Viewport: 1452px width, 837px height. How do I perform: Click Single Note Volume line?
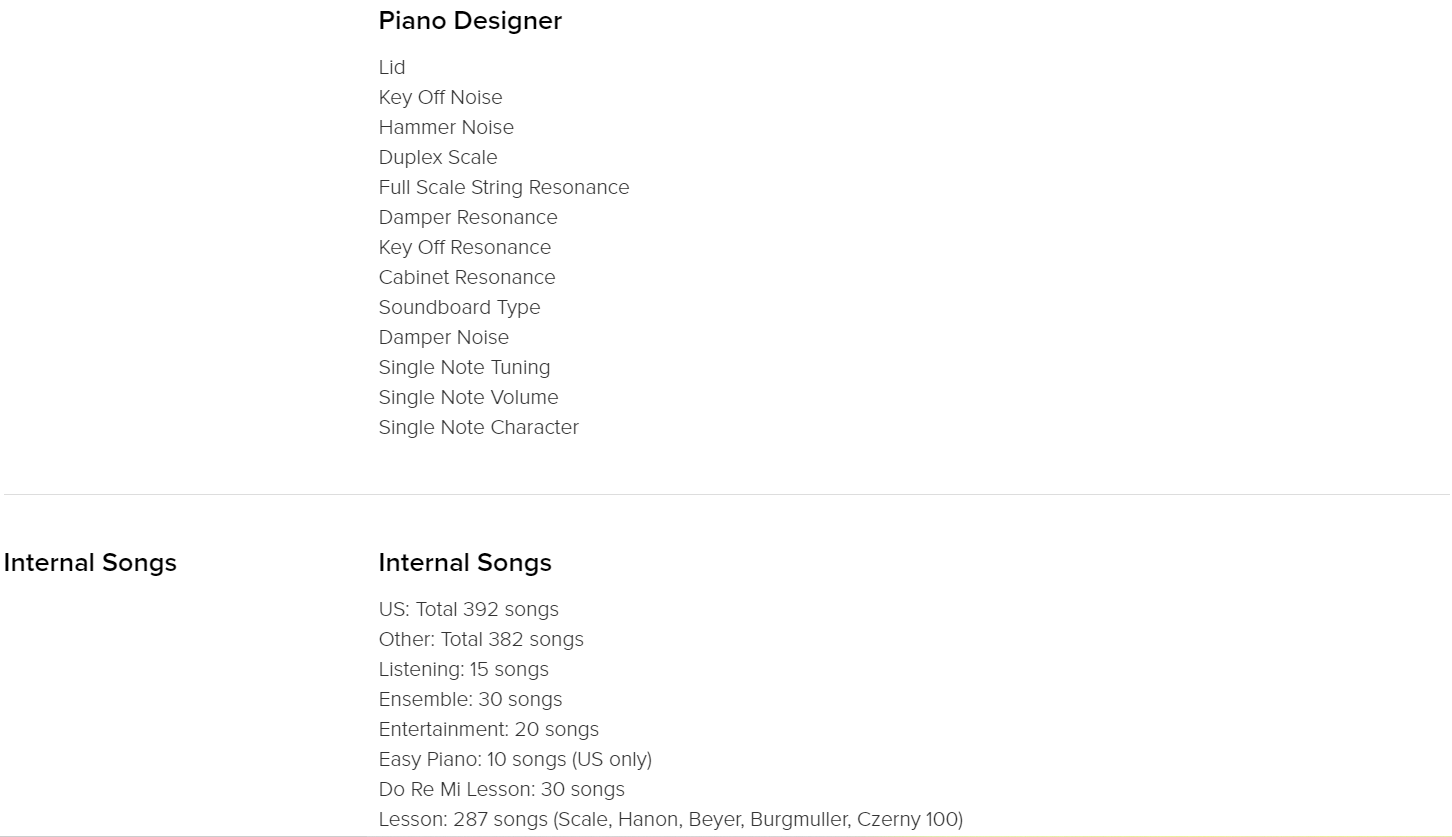point(468,397)
